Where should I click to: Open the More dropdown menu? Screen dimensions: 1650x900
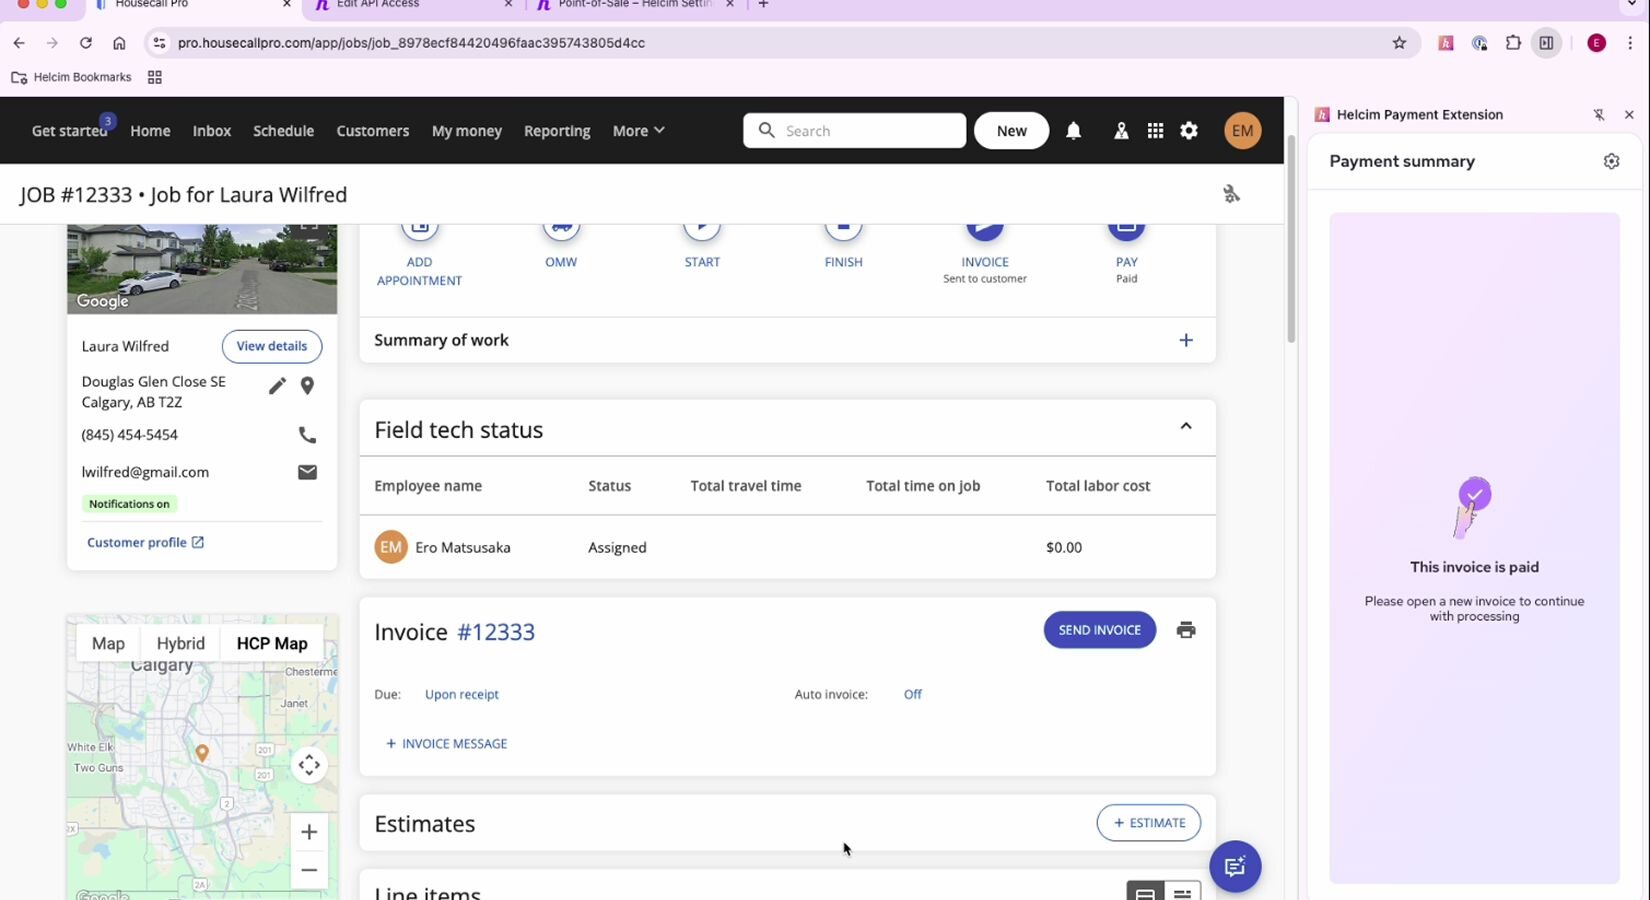click(638, 131)
